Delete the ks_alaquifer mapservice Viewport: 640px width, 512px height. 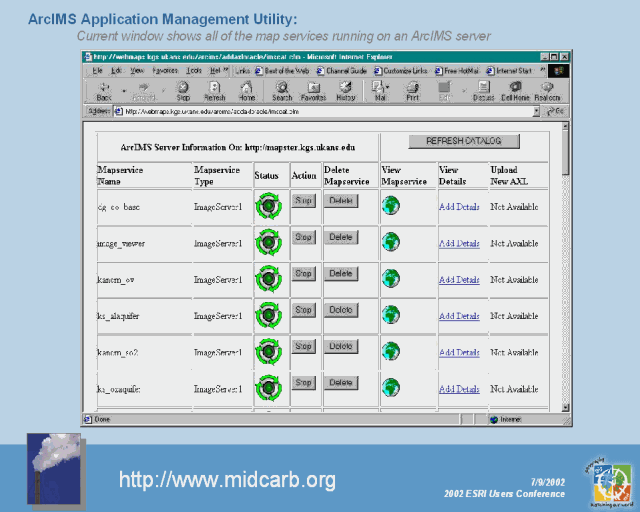340,310
